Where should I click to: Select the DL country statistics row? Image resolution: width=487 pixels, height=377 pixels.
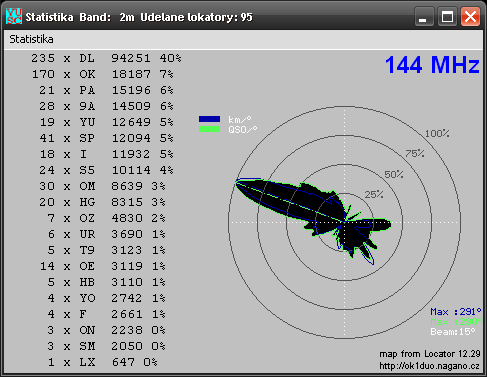coord(106,58)
